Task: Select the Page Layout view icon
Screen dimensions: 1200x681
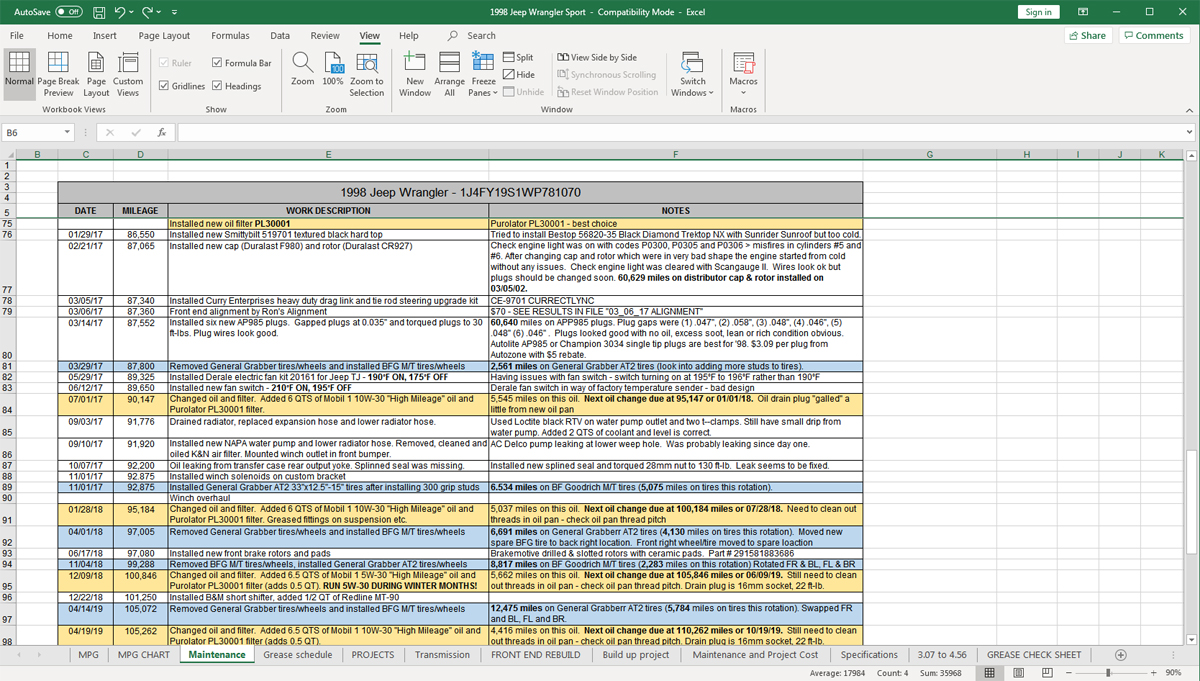Action: (x=96, y=64)
